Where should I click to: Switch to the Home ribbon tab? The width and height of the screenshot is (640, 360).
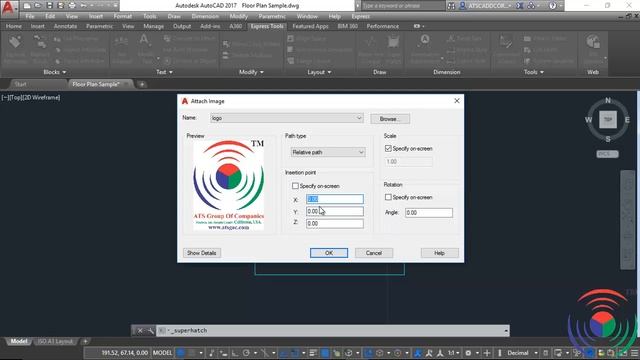coord(14,26)
